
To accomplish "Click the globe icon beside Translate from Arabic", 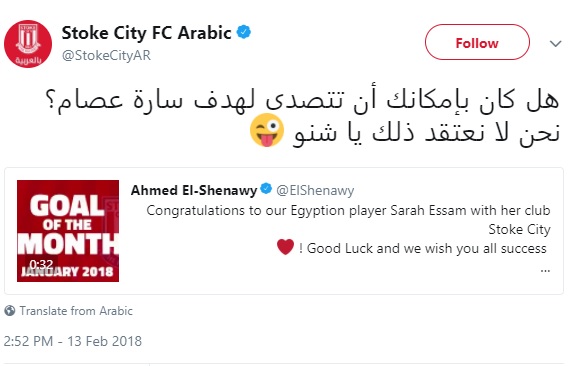I will click(10, 311).
